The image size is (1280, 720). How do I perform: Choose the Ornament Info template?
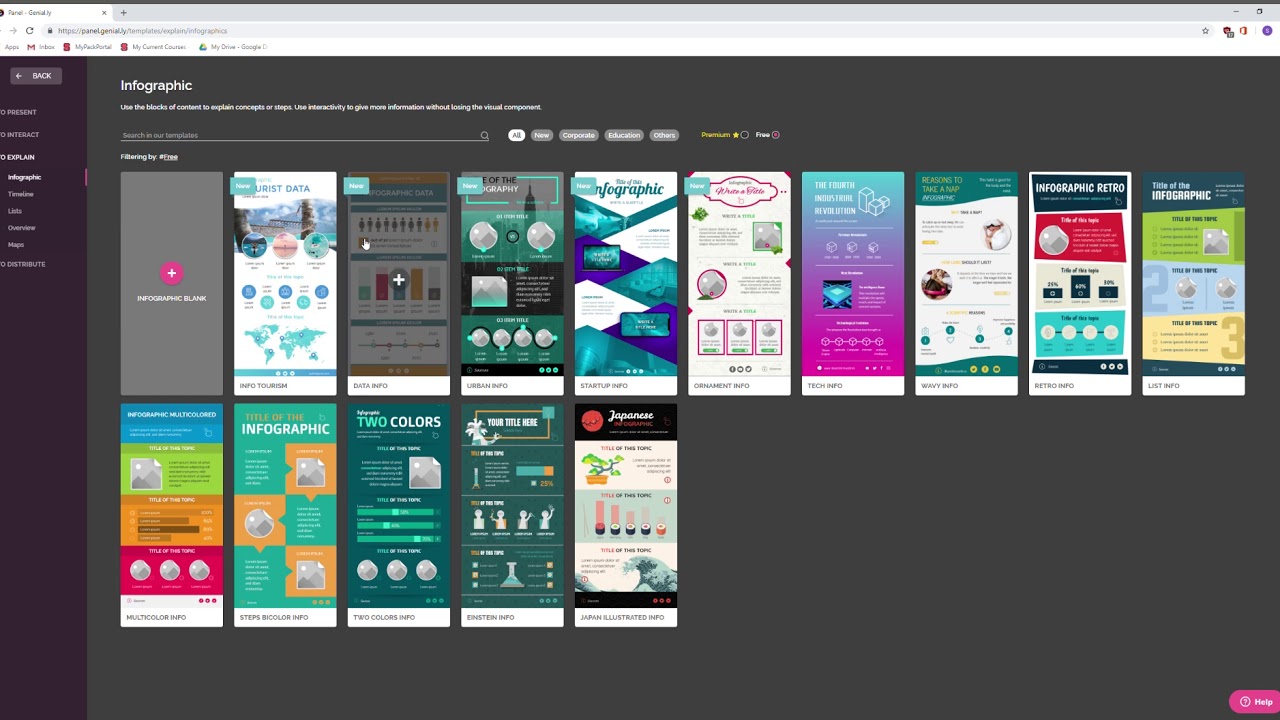(739, 284)
